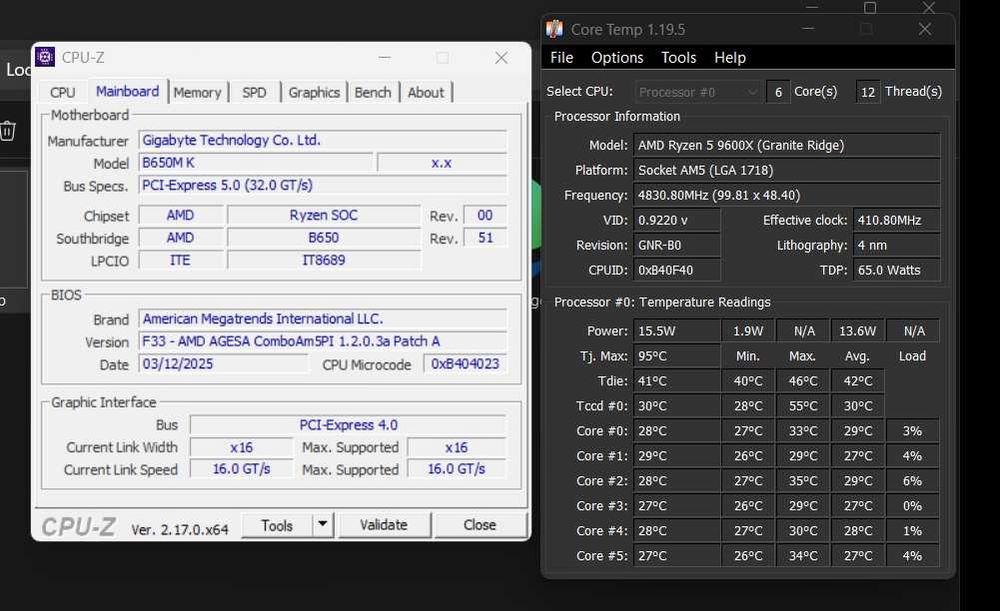Click the Power 15.5W reading
This screenshot has width=1000, height=611.
point(677,331)
